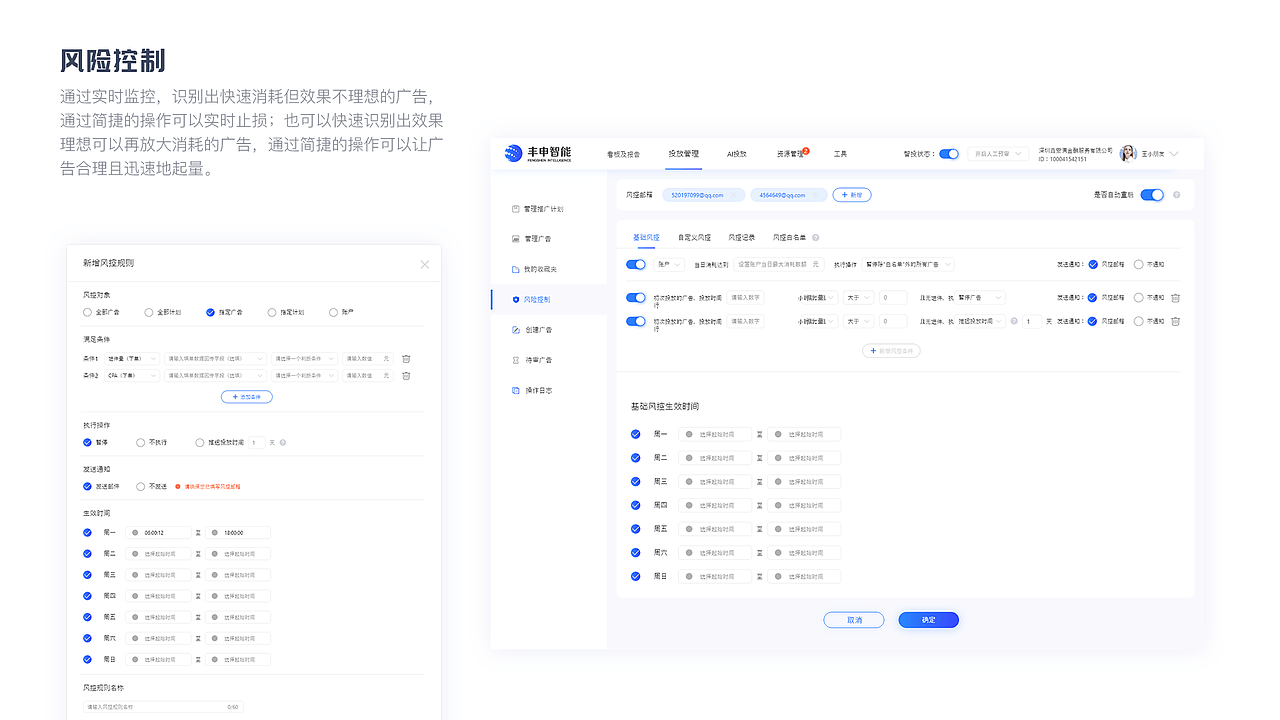
Task: Click the 创建广告 edit icon in sidebar
Action: tap(516, 329)
